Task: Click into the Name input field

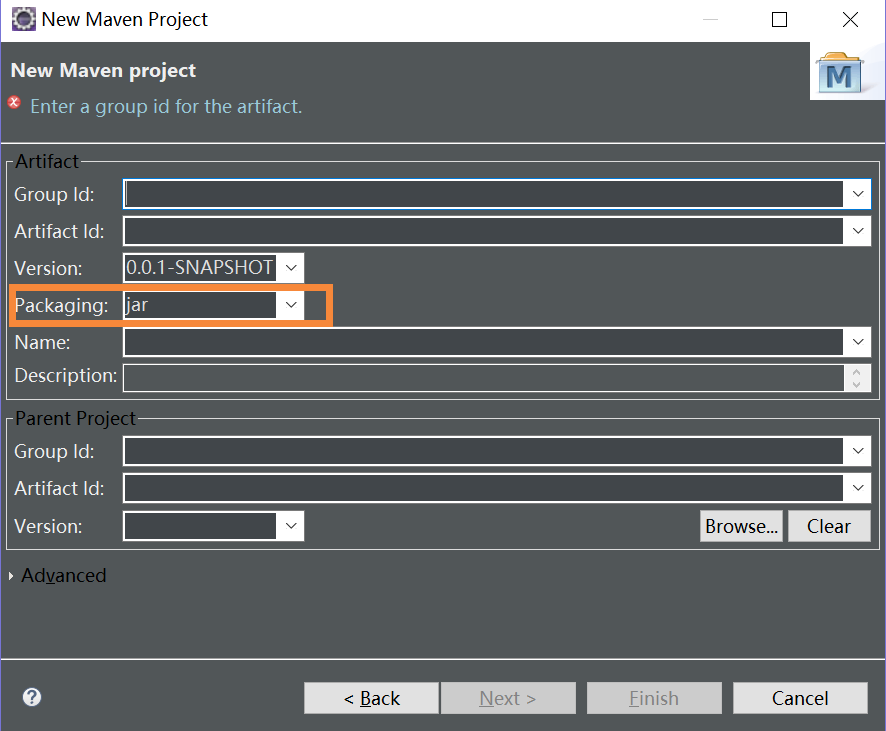Action: [x=484, y=342]
